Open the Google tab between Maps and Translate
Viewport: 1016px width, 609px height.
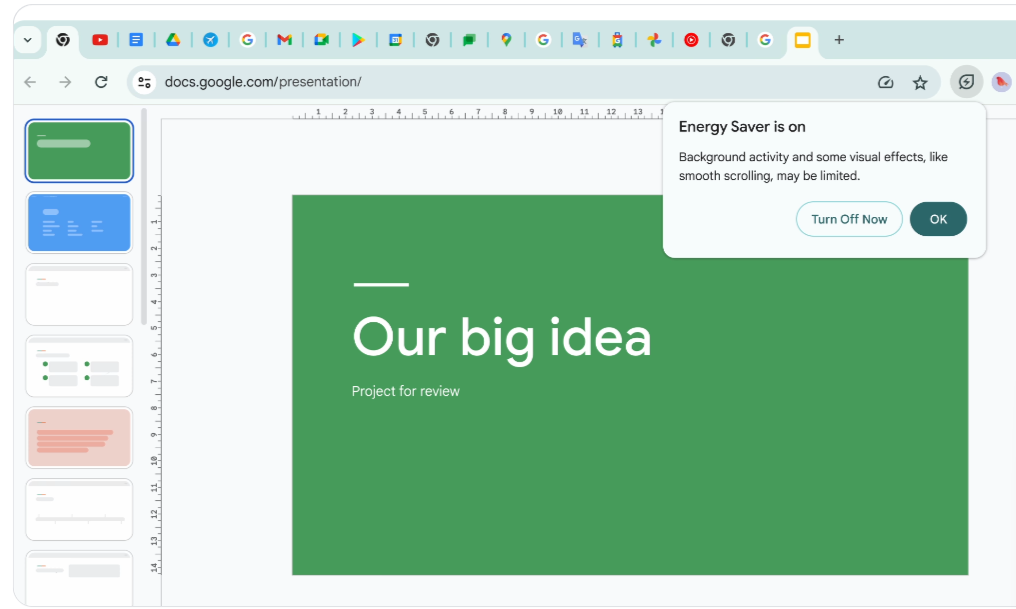pyautogui.click(x=543, y=40)
